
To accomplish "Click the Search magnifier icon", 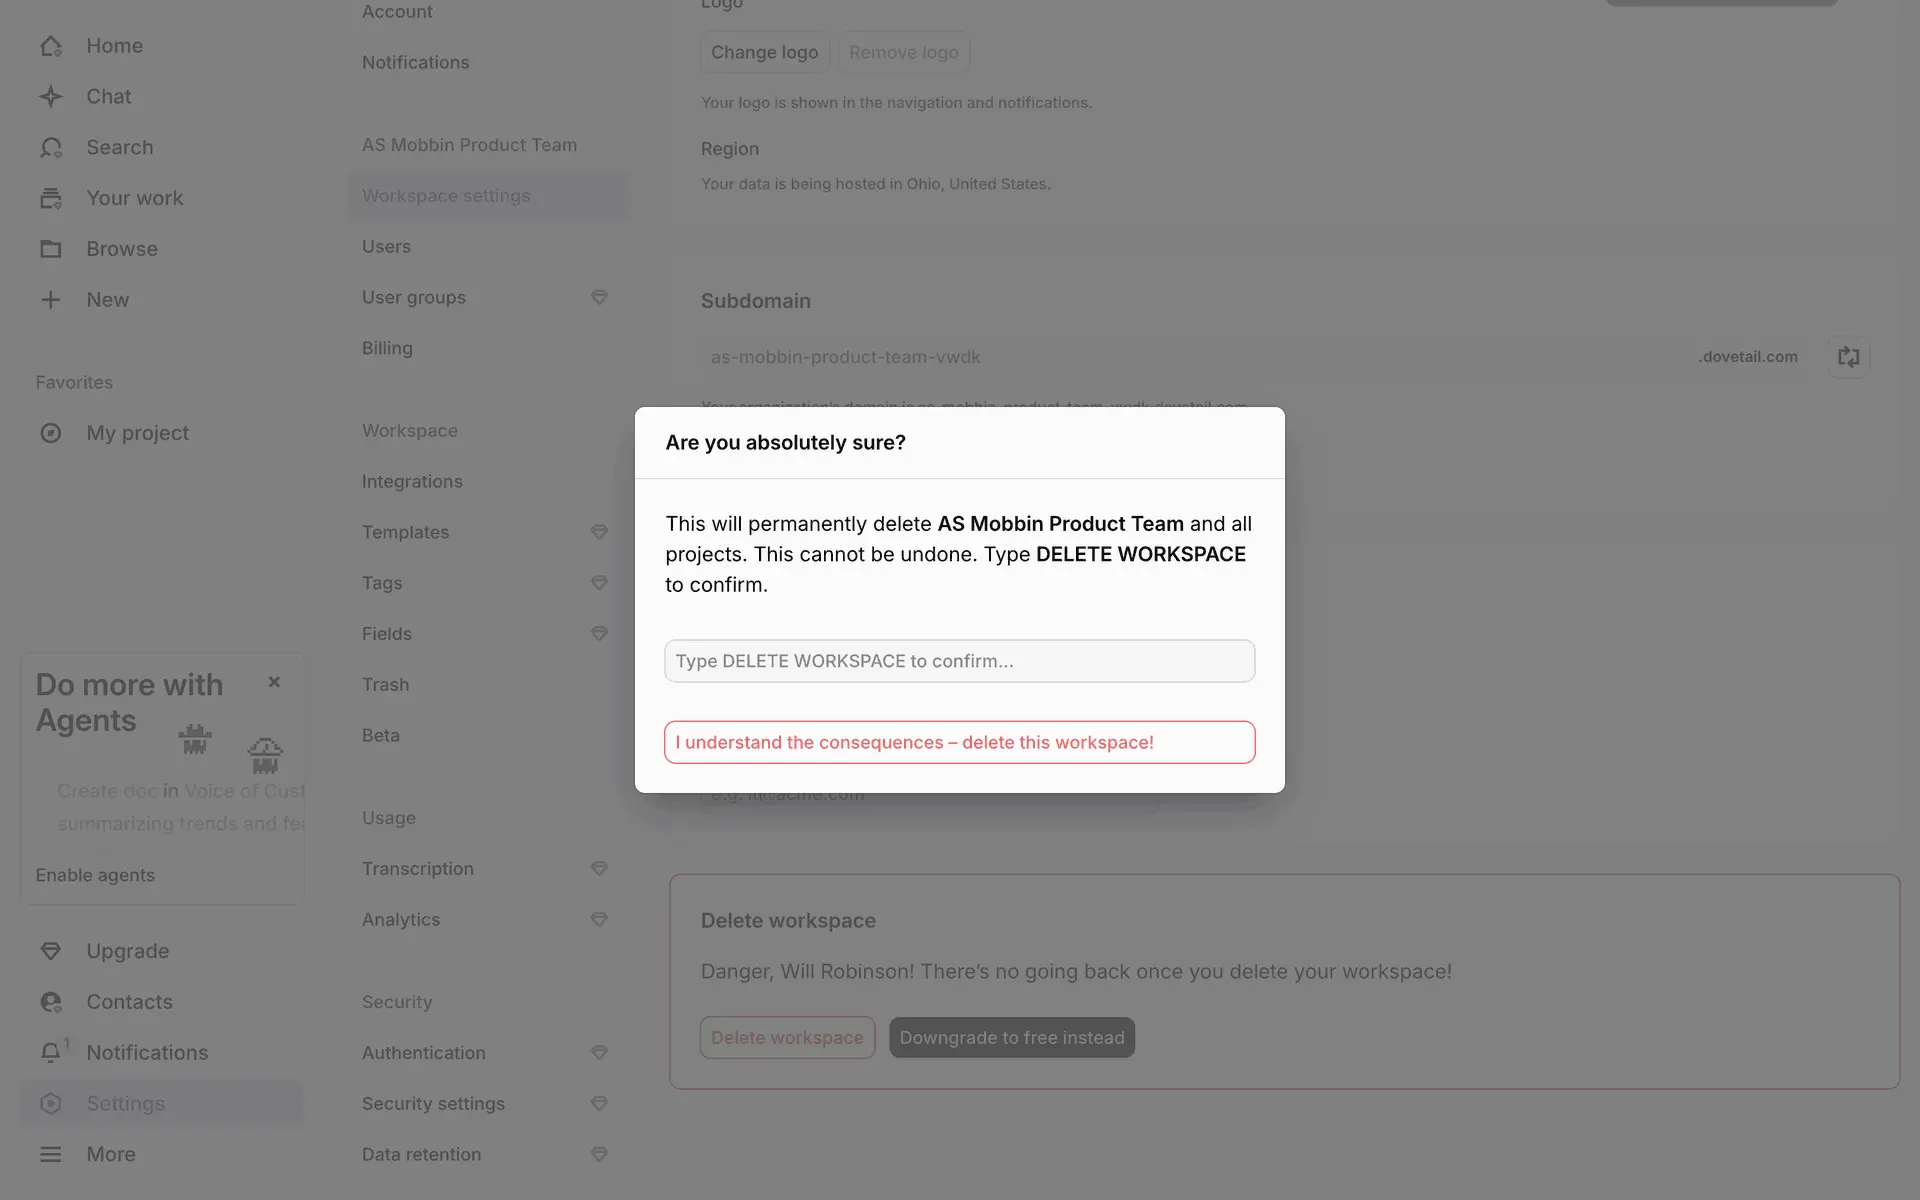I will tap(51, 148).
